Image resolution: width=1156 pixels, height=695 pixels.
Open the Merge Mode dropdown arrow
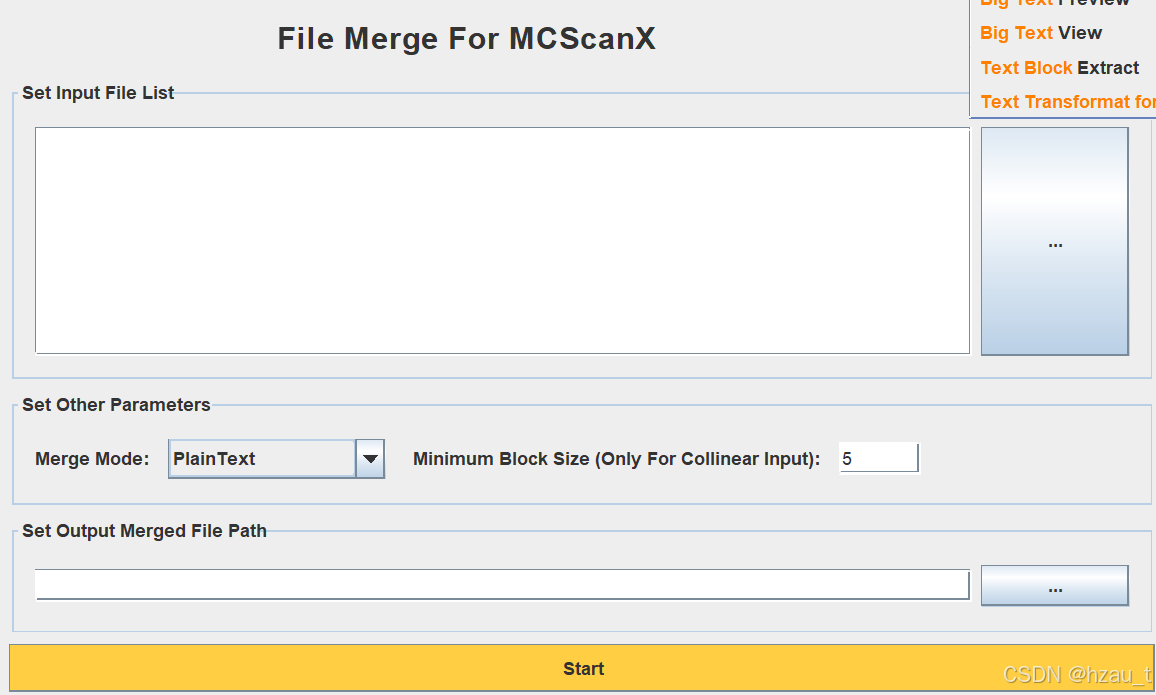click(370, 458)
